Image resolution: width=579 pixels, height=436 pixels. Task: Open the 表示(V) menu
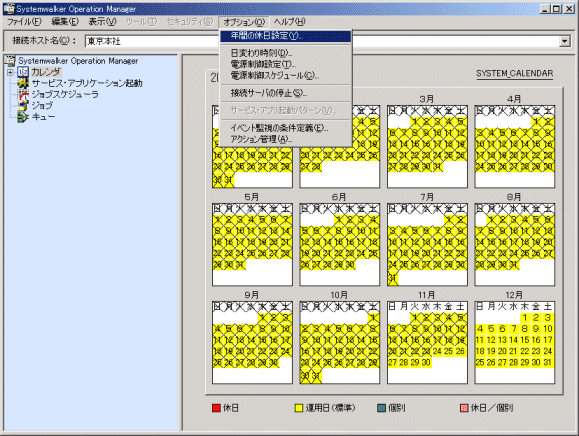click(102, 22)
